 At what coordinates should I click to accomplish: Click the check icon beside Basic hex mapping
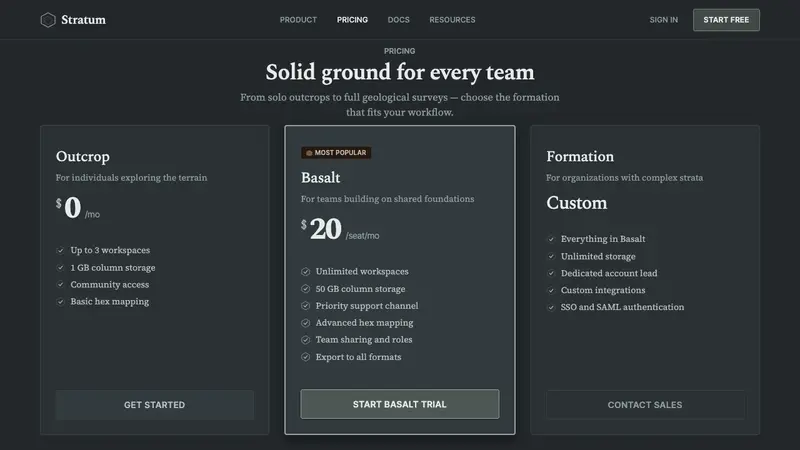(60, 302)
